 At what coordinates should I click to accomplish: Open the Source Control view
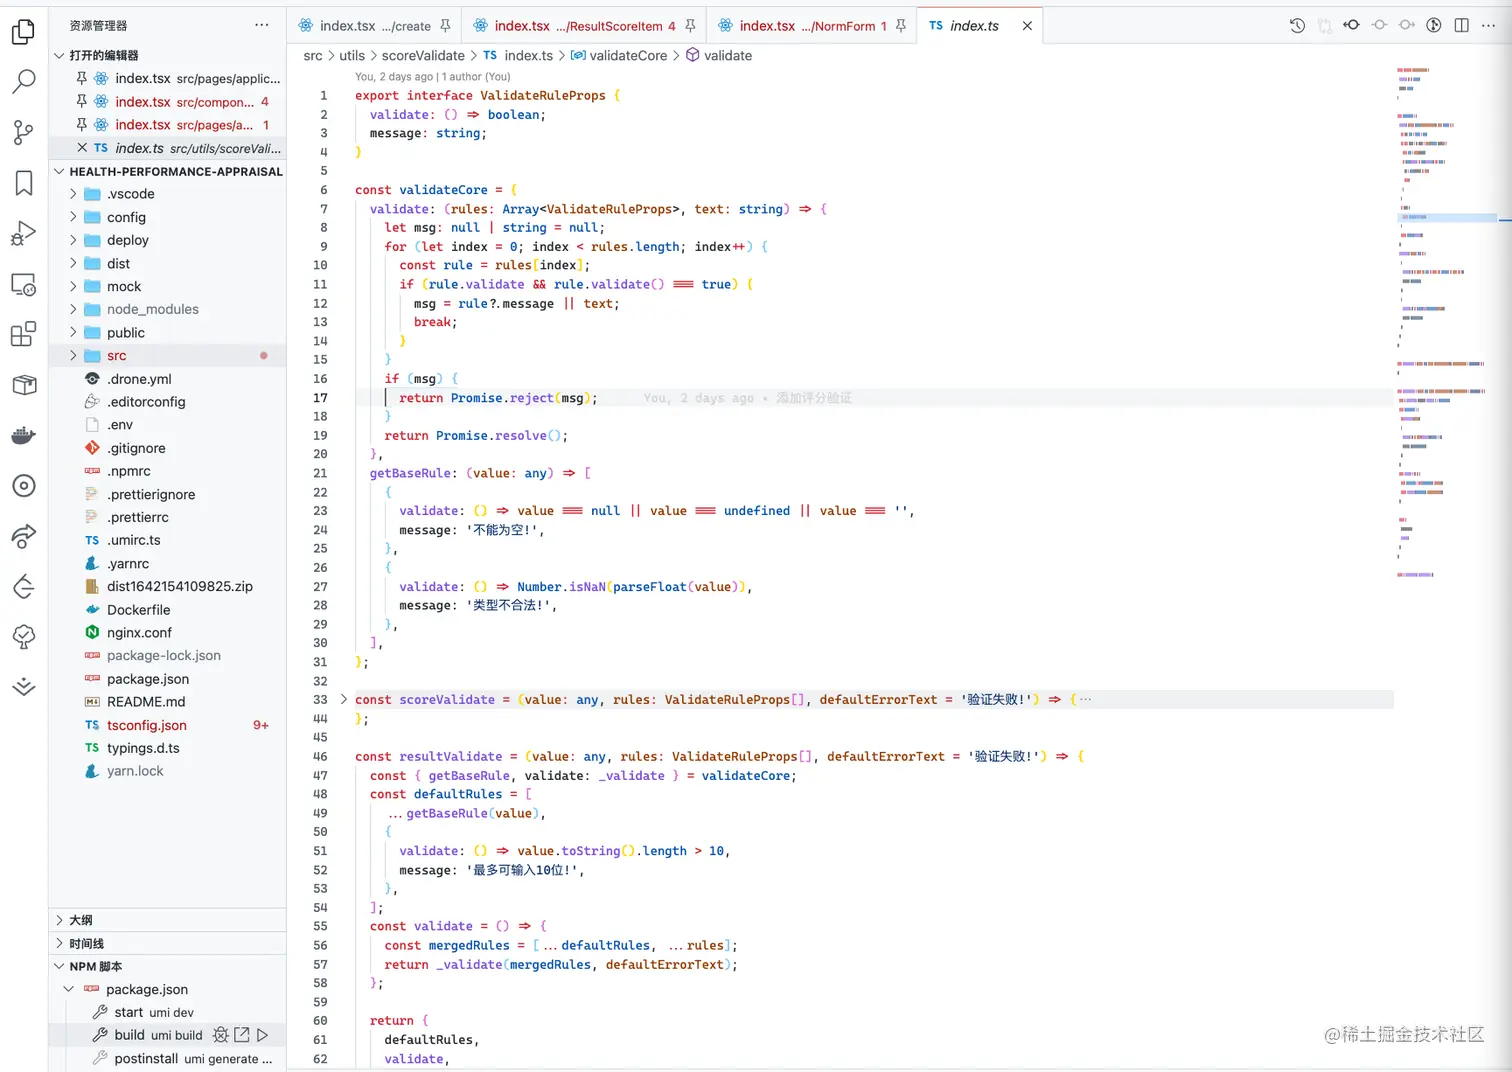[x=23, y=132]
